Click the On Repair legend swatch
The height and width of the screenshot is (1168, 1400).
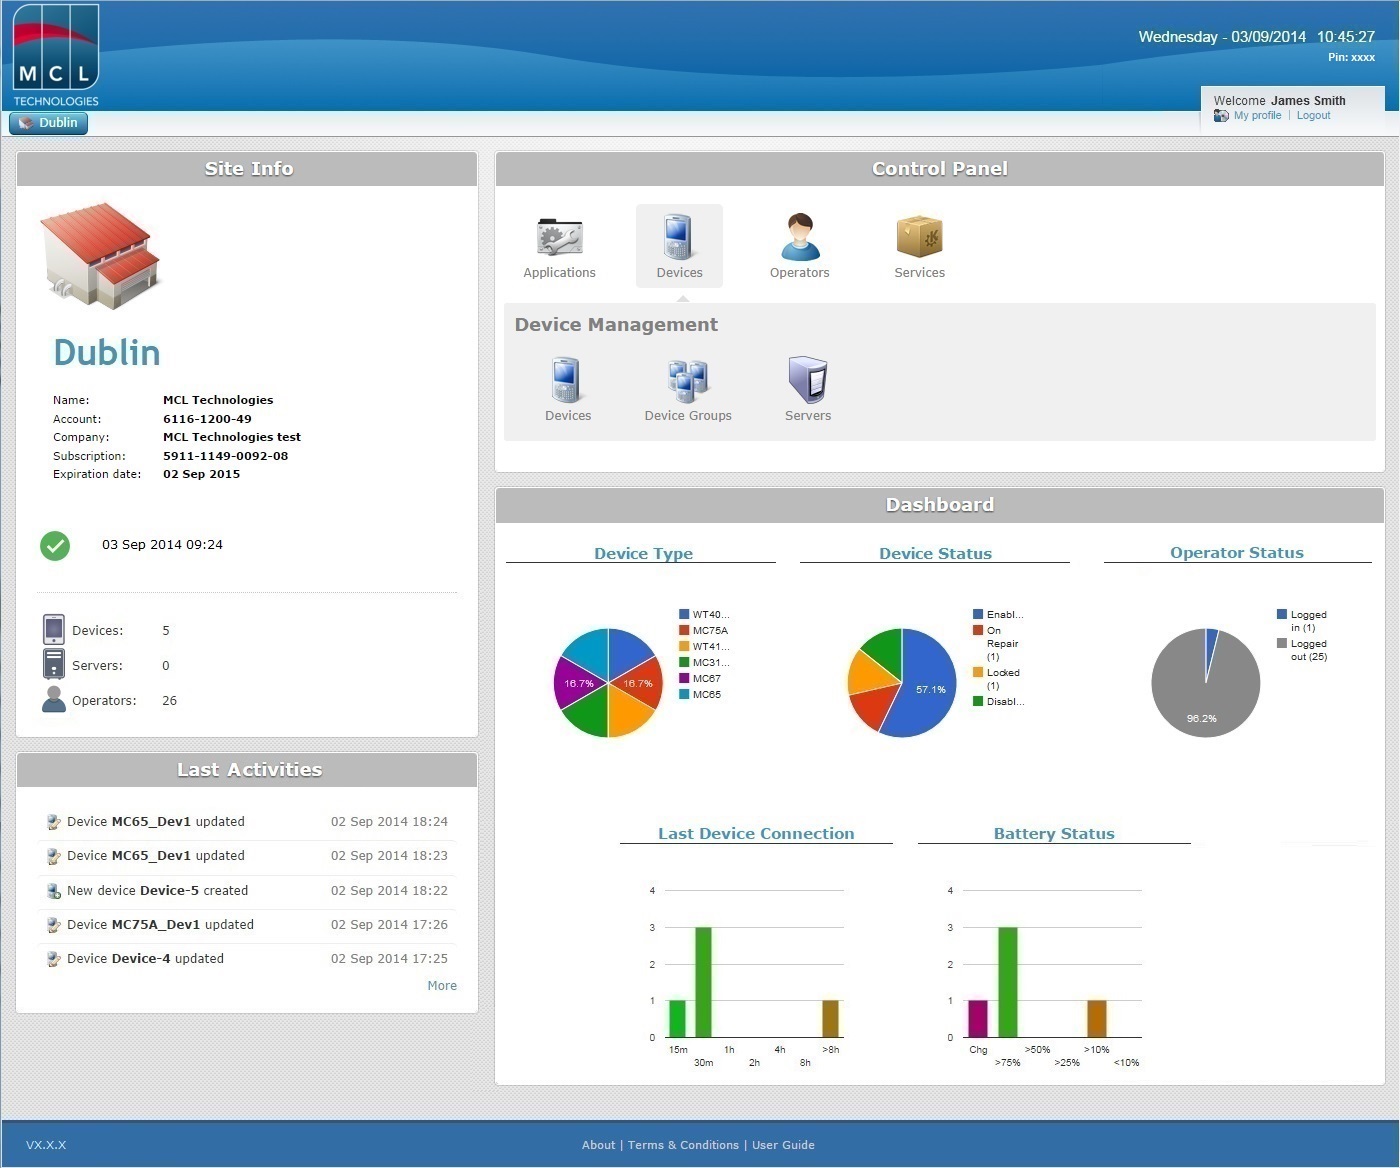click(978, 630)
